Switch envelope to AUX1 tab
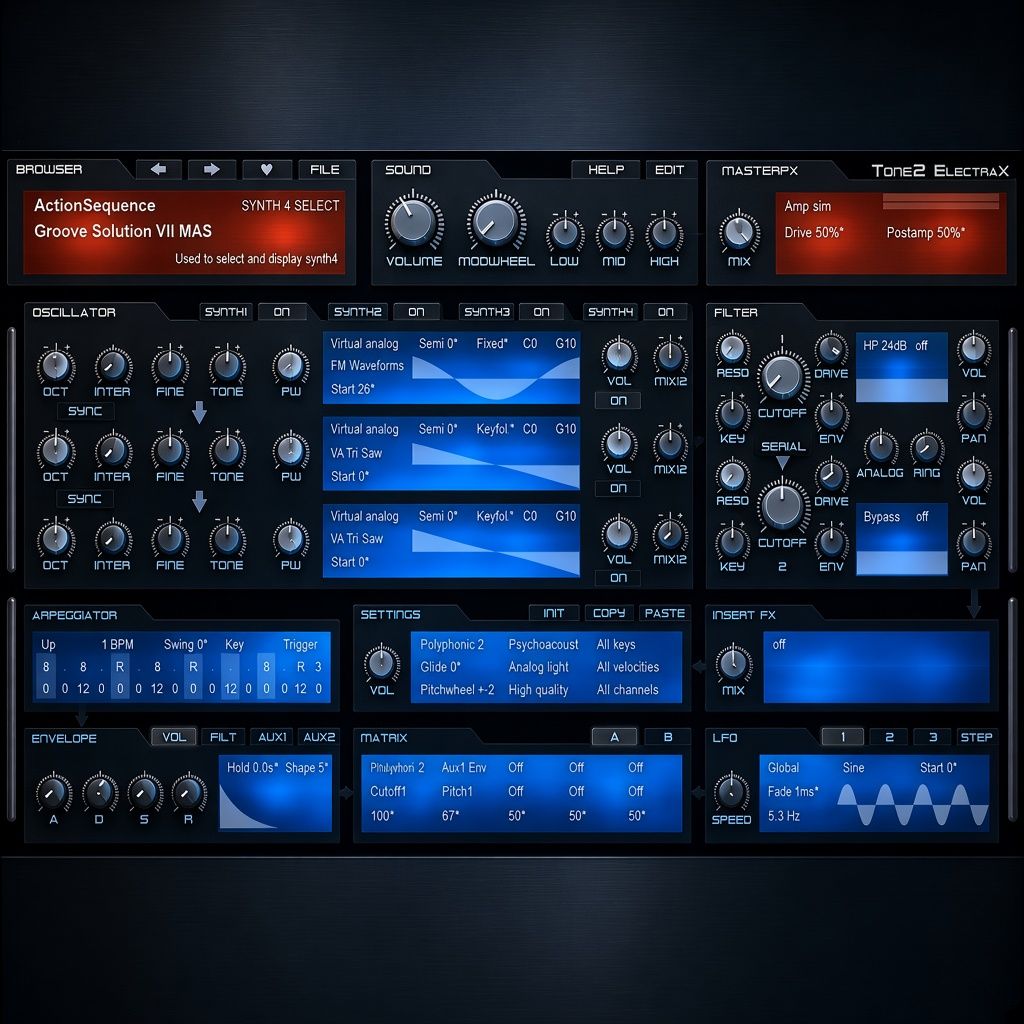 [272, 737]
